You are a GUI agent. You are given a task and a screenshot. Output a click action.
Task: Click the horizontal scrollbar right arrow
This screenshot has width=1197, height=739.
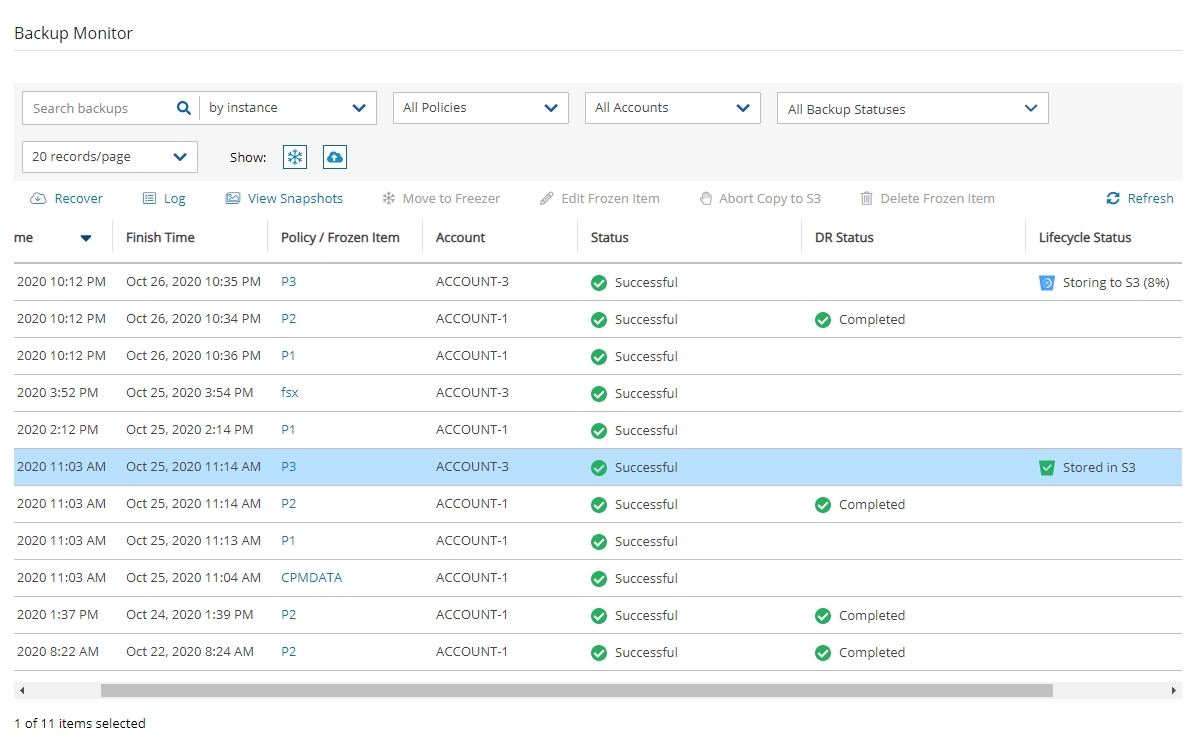tap(1174, 691)
